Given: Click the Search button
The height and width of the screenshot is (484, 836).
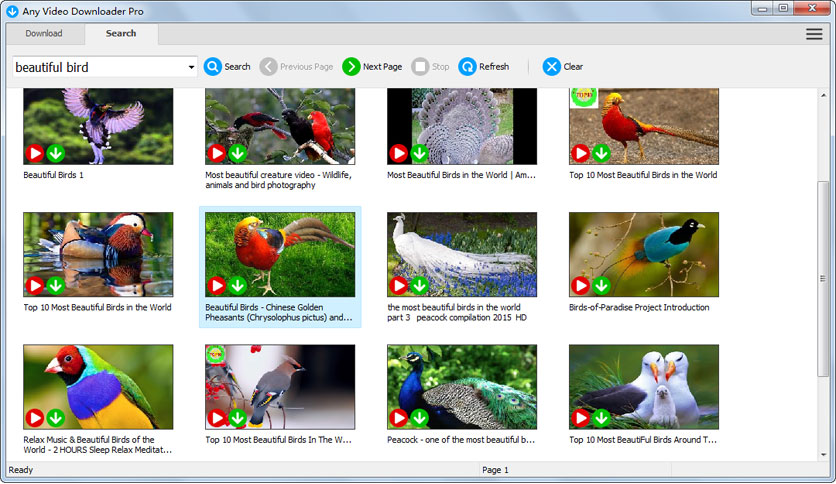Looking at the screenshot, I should pos(227,67).
